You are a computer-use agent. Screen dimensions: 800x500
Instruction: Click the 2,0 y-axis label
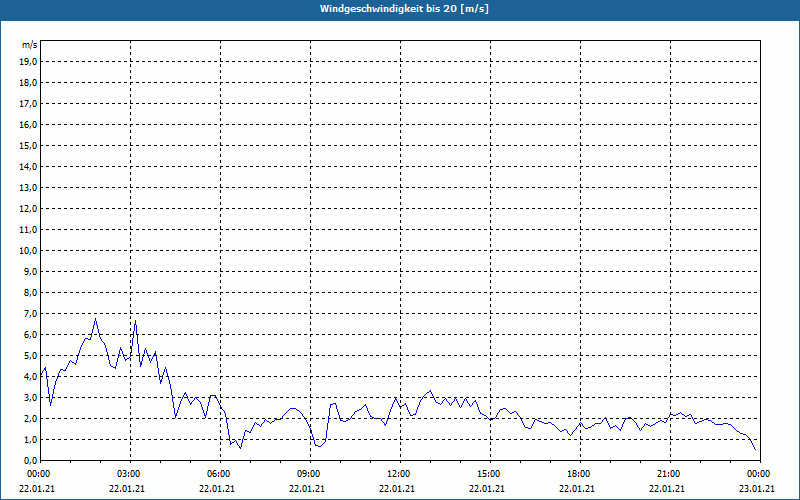coord(31,418)
